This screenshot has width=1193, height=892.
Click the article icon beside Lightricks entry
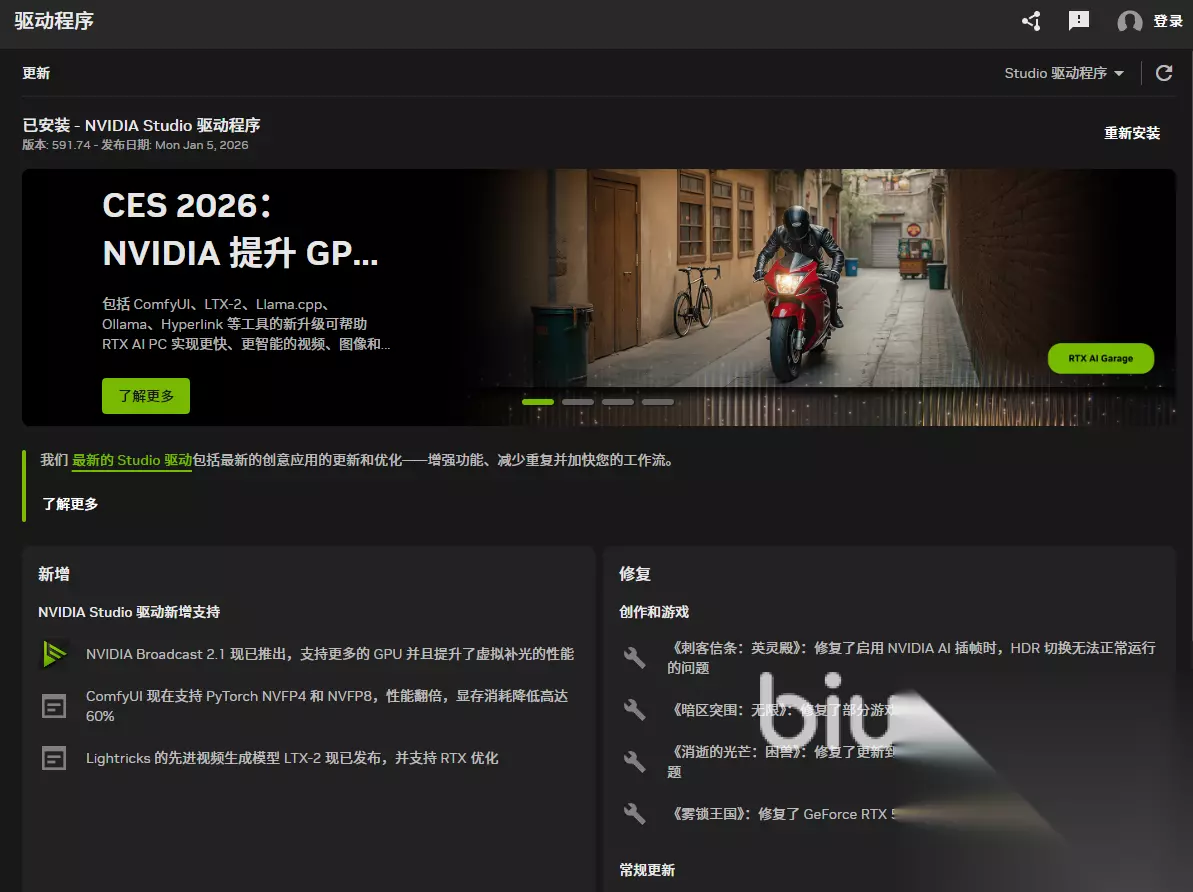54,758
